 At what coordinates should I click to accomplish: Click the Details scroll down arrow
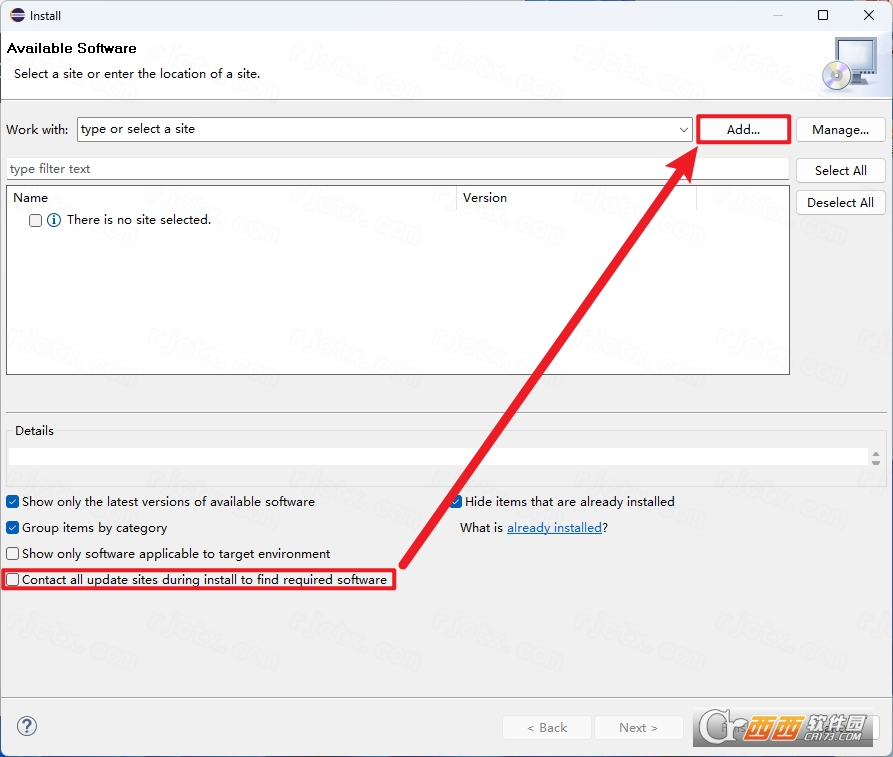pos(876,462)
